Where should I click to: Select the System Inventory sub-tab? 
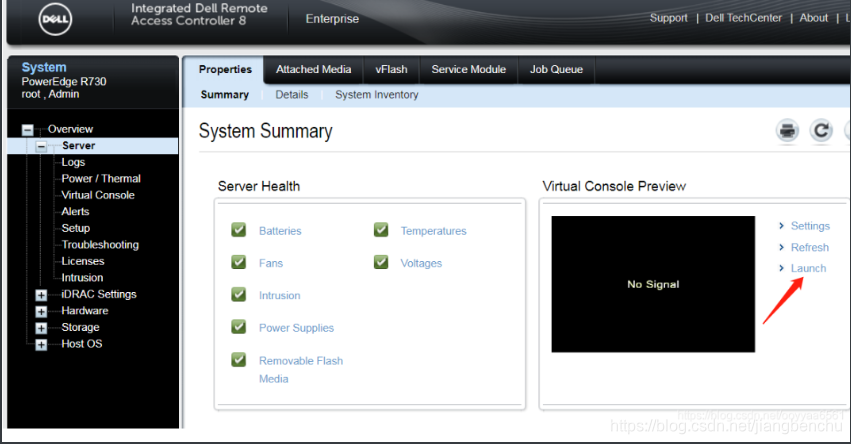(377, 95)
